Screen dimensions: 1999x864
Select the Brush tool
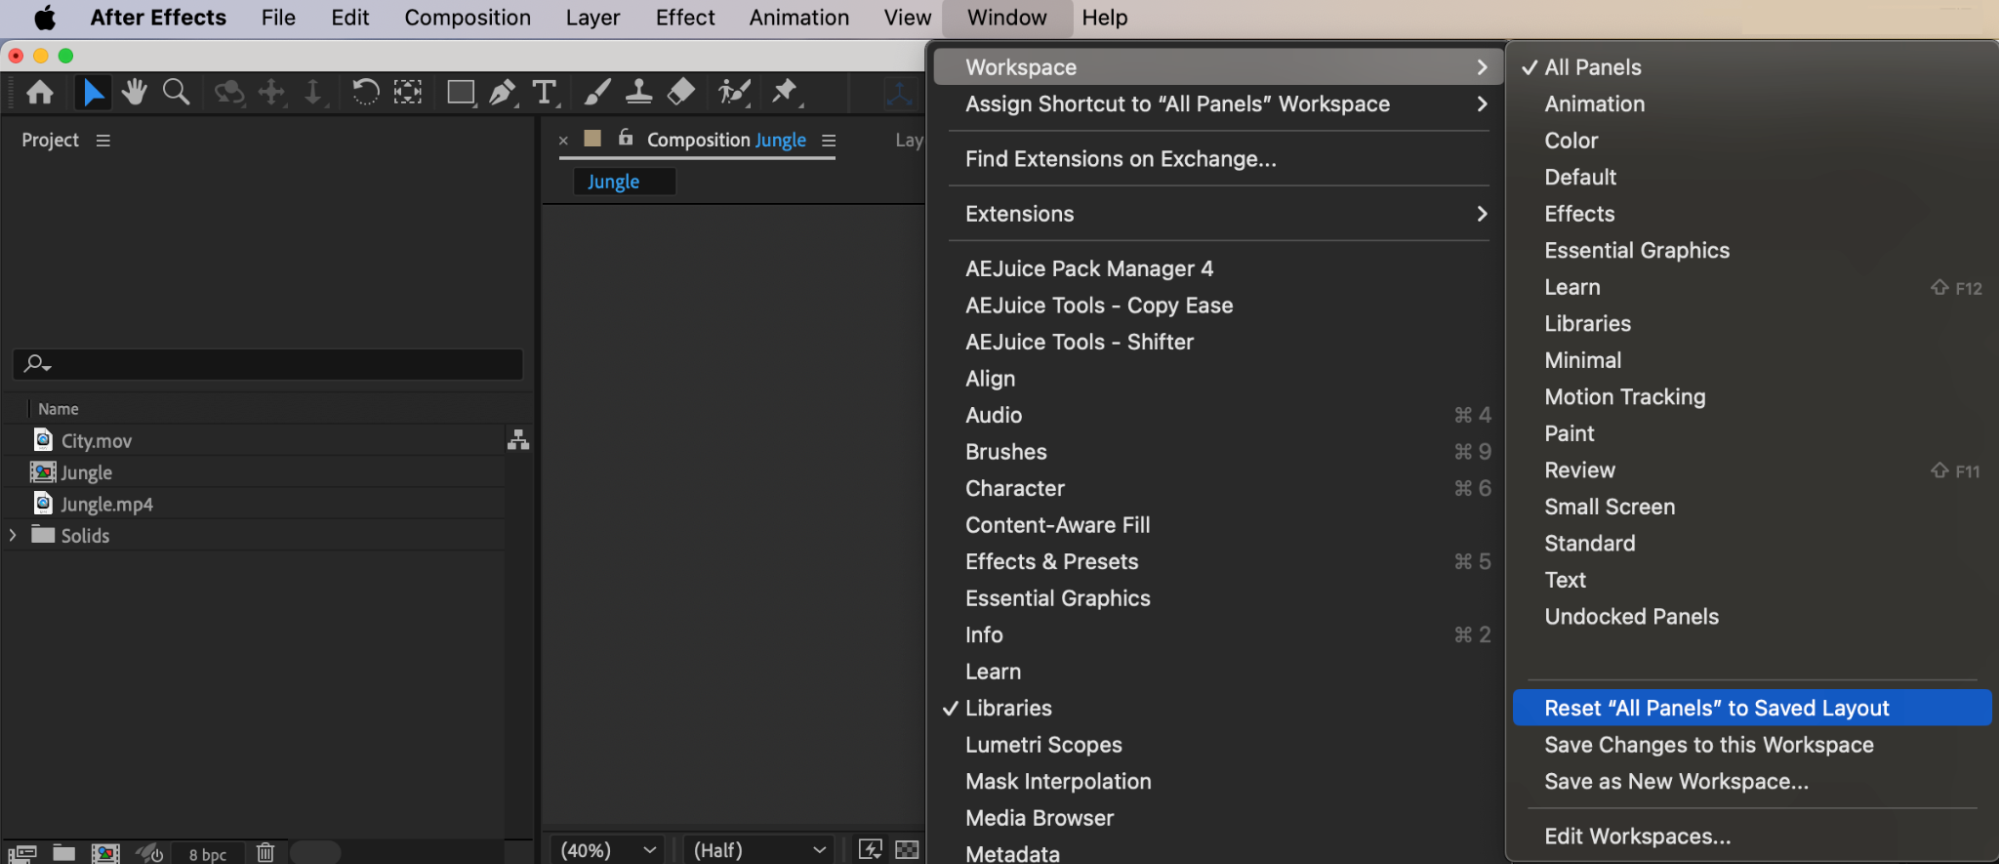(597, 93)
